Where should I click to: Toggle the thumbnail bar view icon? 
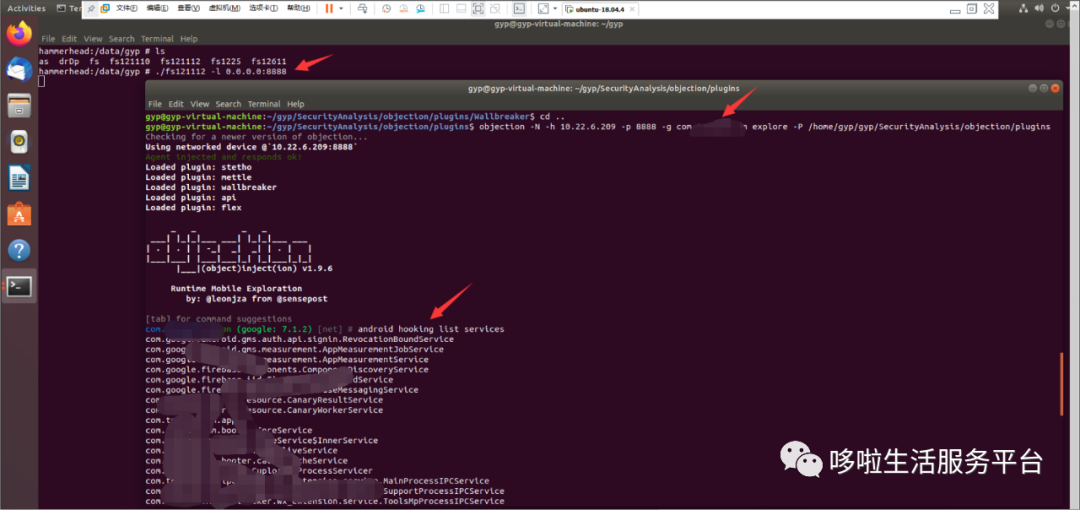click(x=461, y=9)
